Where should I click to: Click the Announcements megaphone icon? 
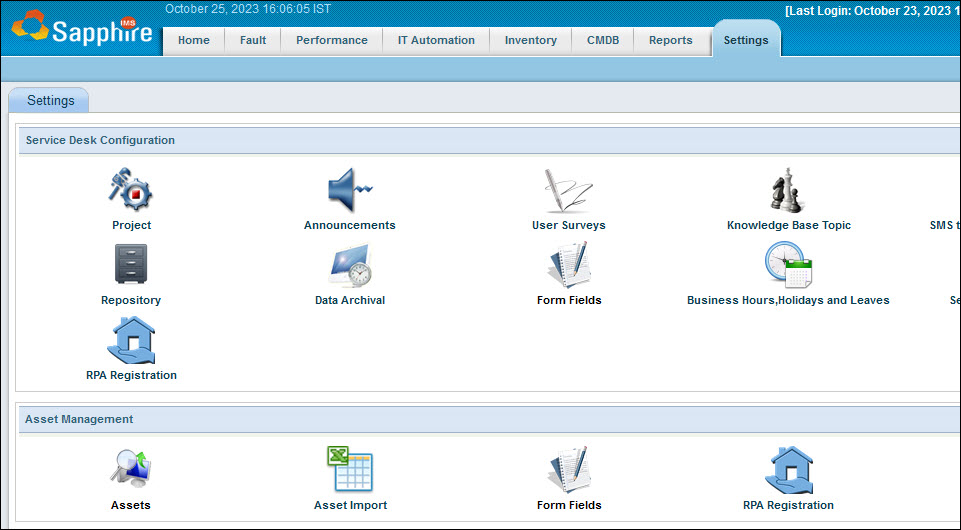pos(349,191)
